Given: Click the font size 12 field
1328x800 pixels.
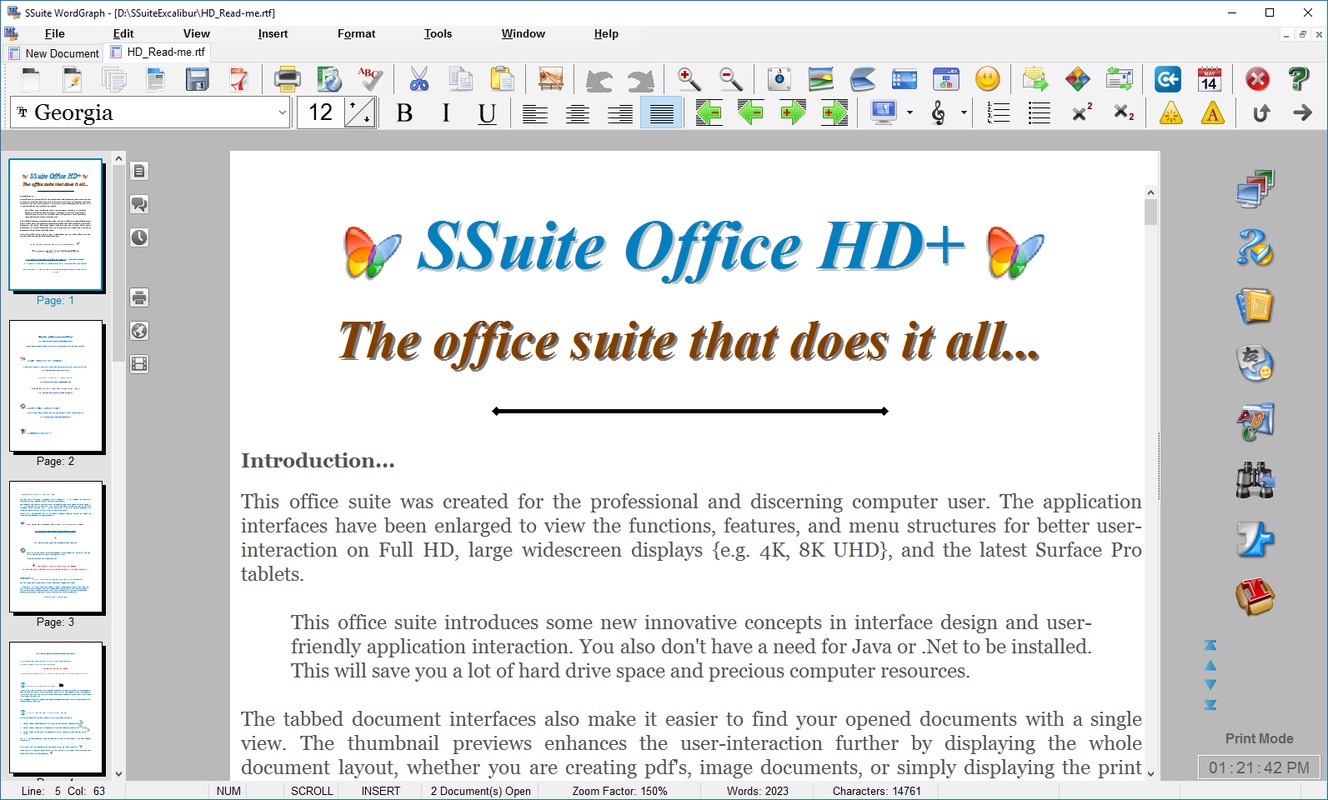Looking at the screenshot, I should [320, 113].
